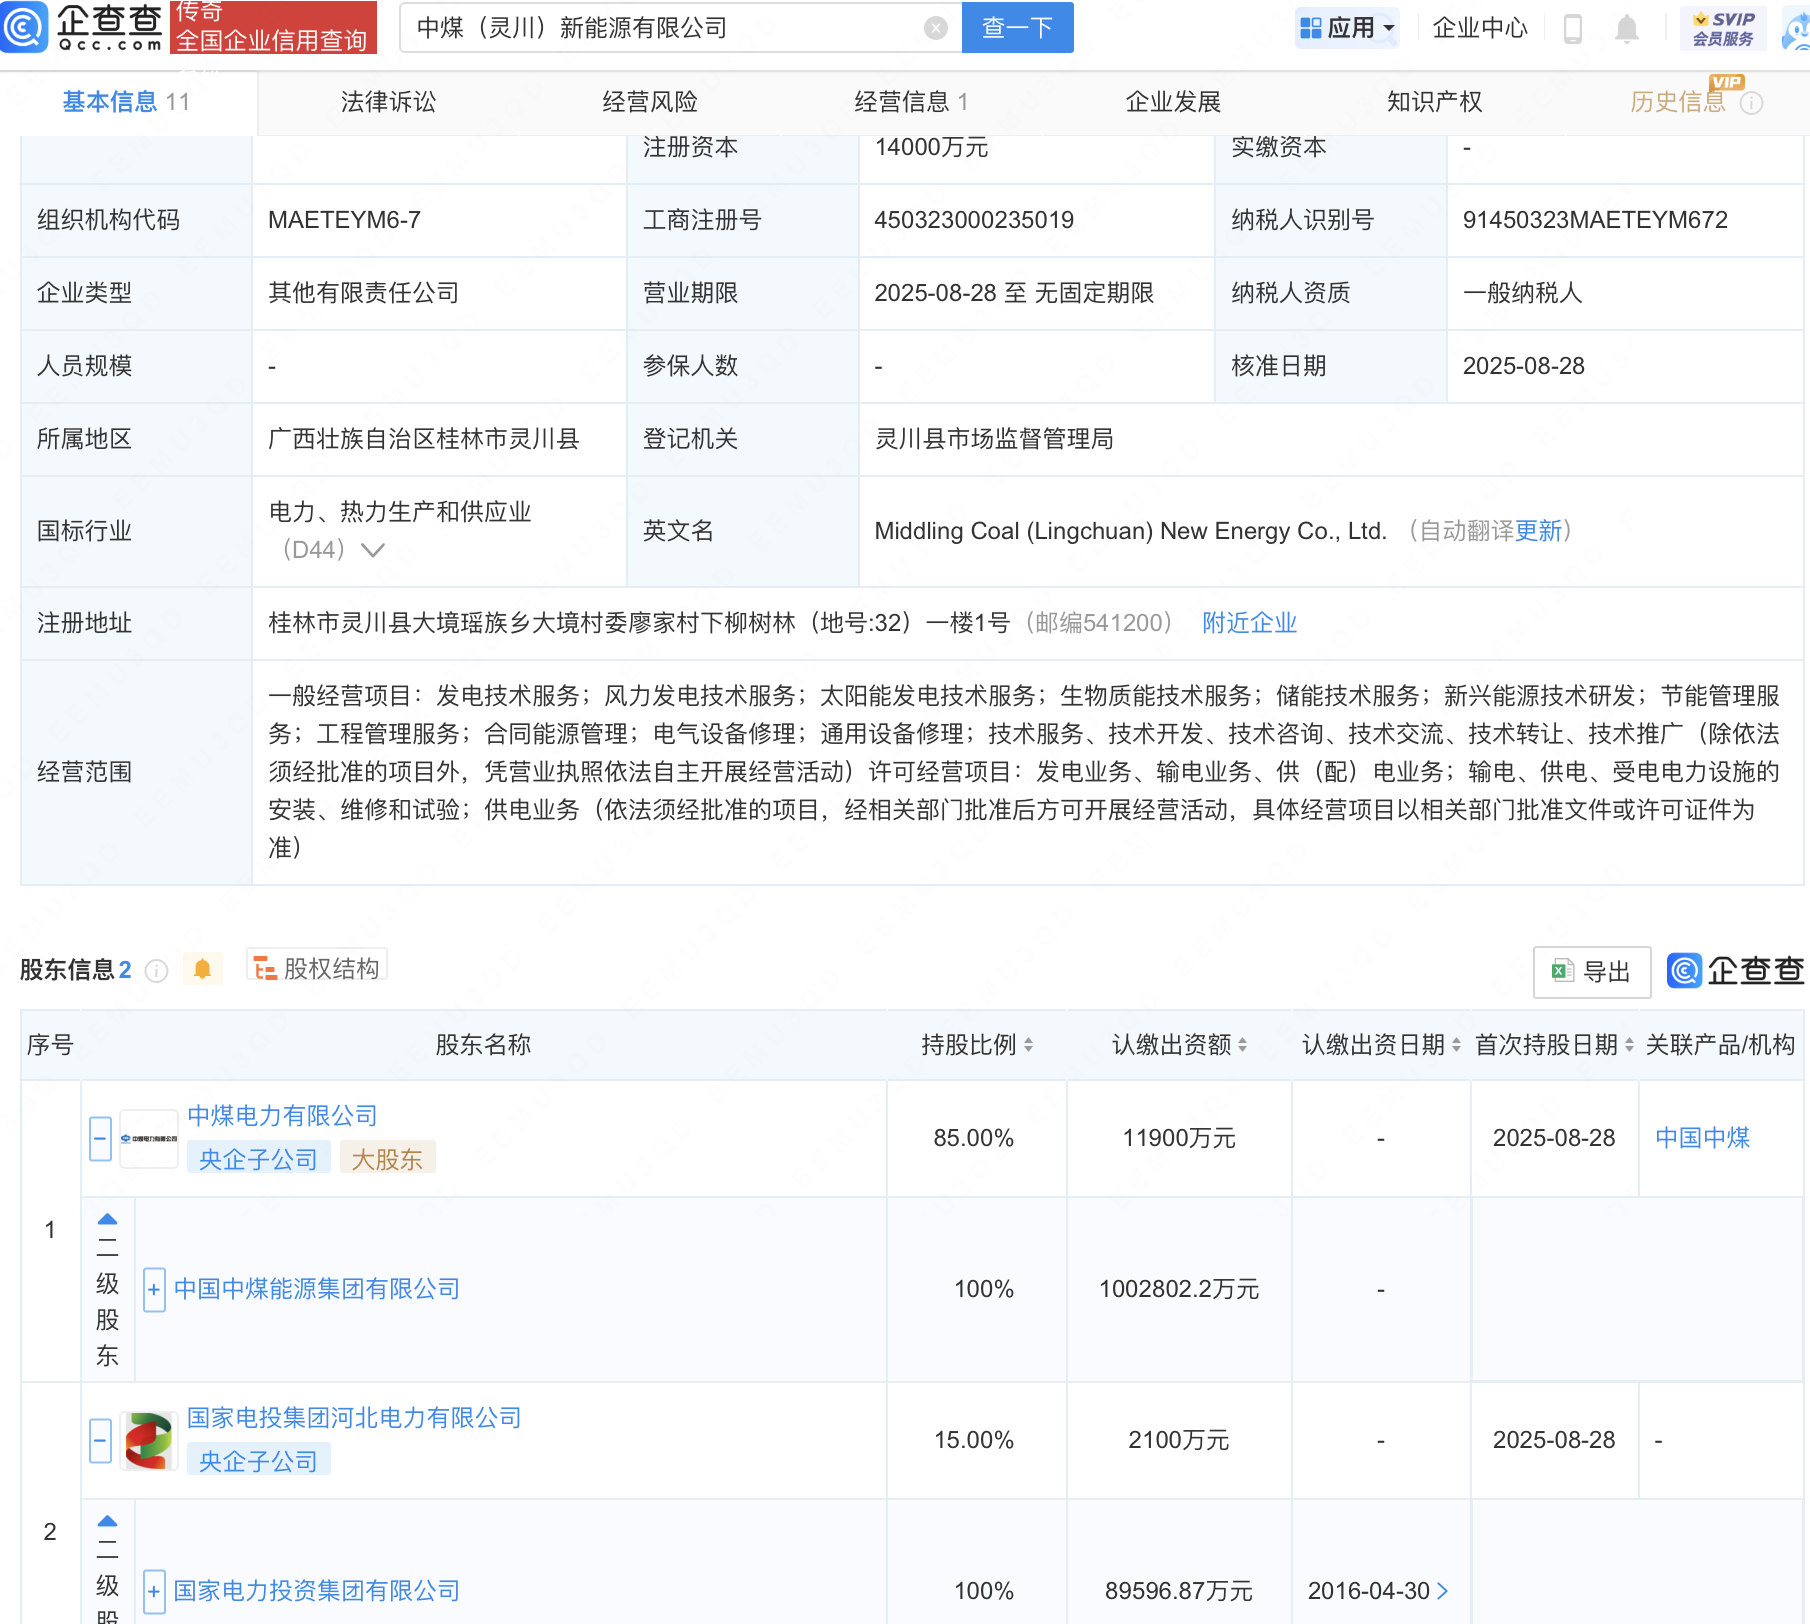1810x1624 pixels.
Task: Click 查一下 search button
Action: [x=1017, y=27]
